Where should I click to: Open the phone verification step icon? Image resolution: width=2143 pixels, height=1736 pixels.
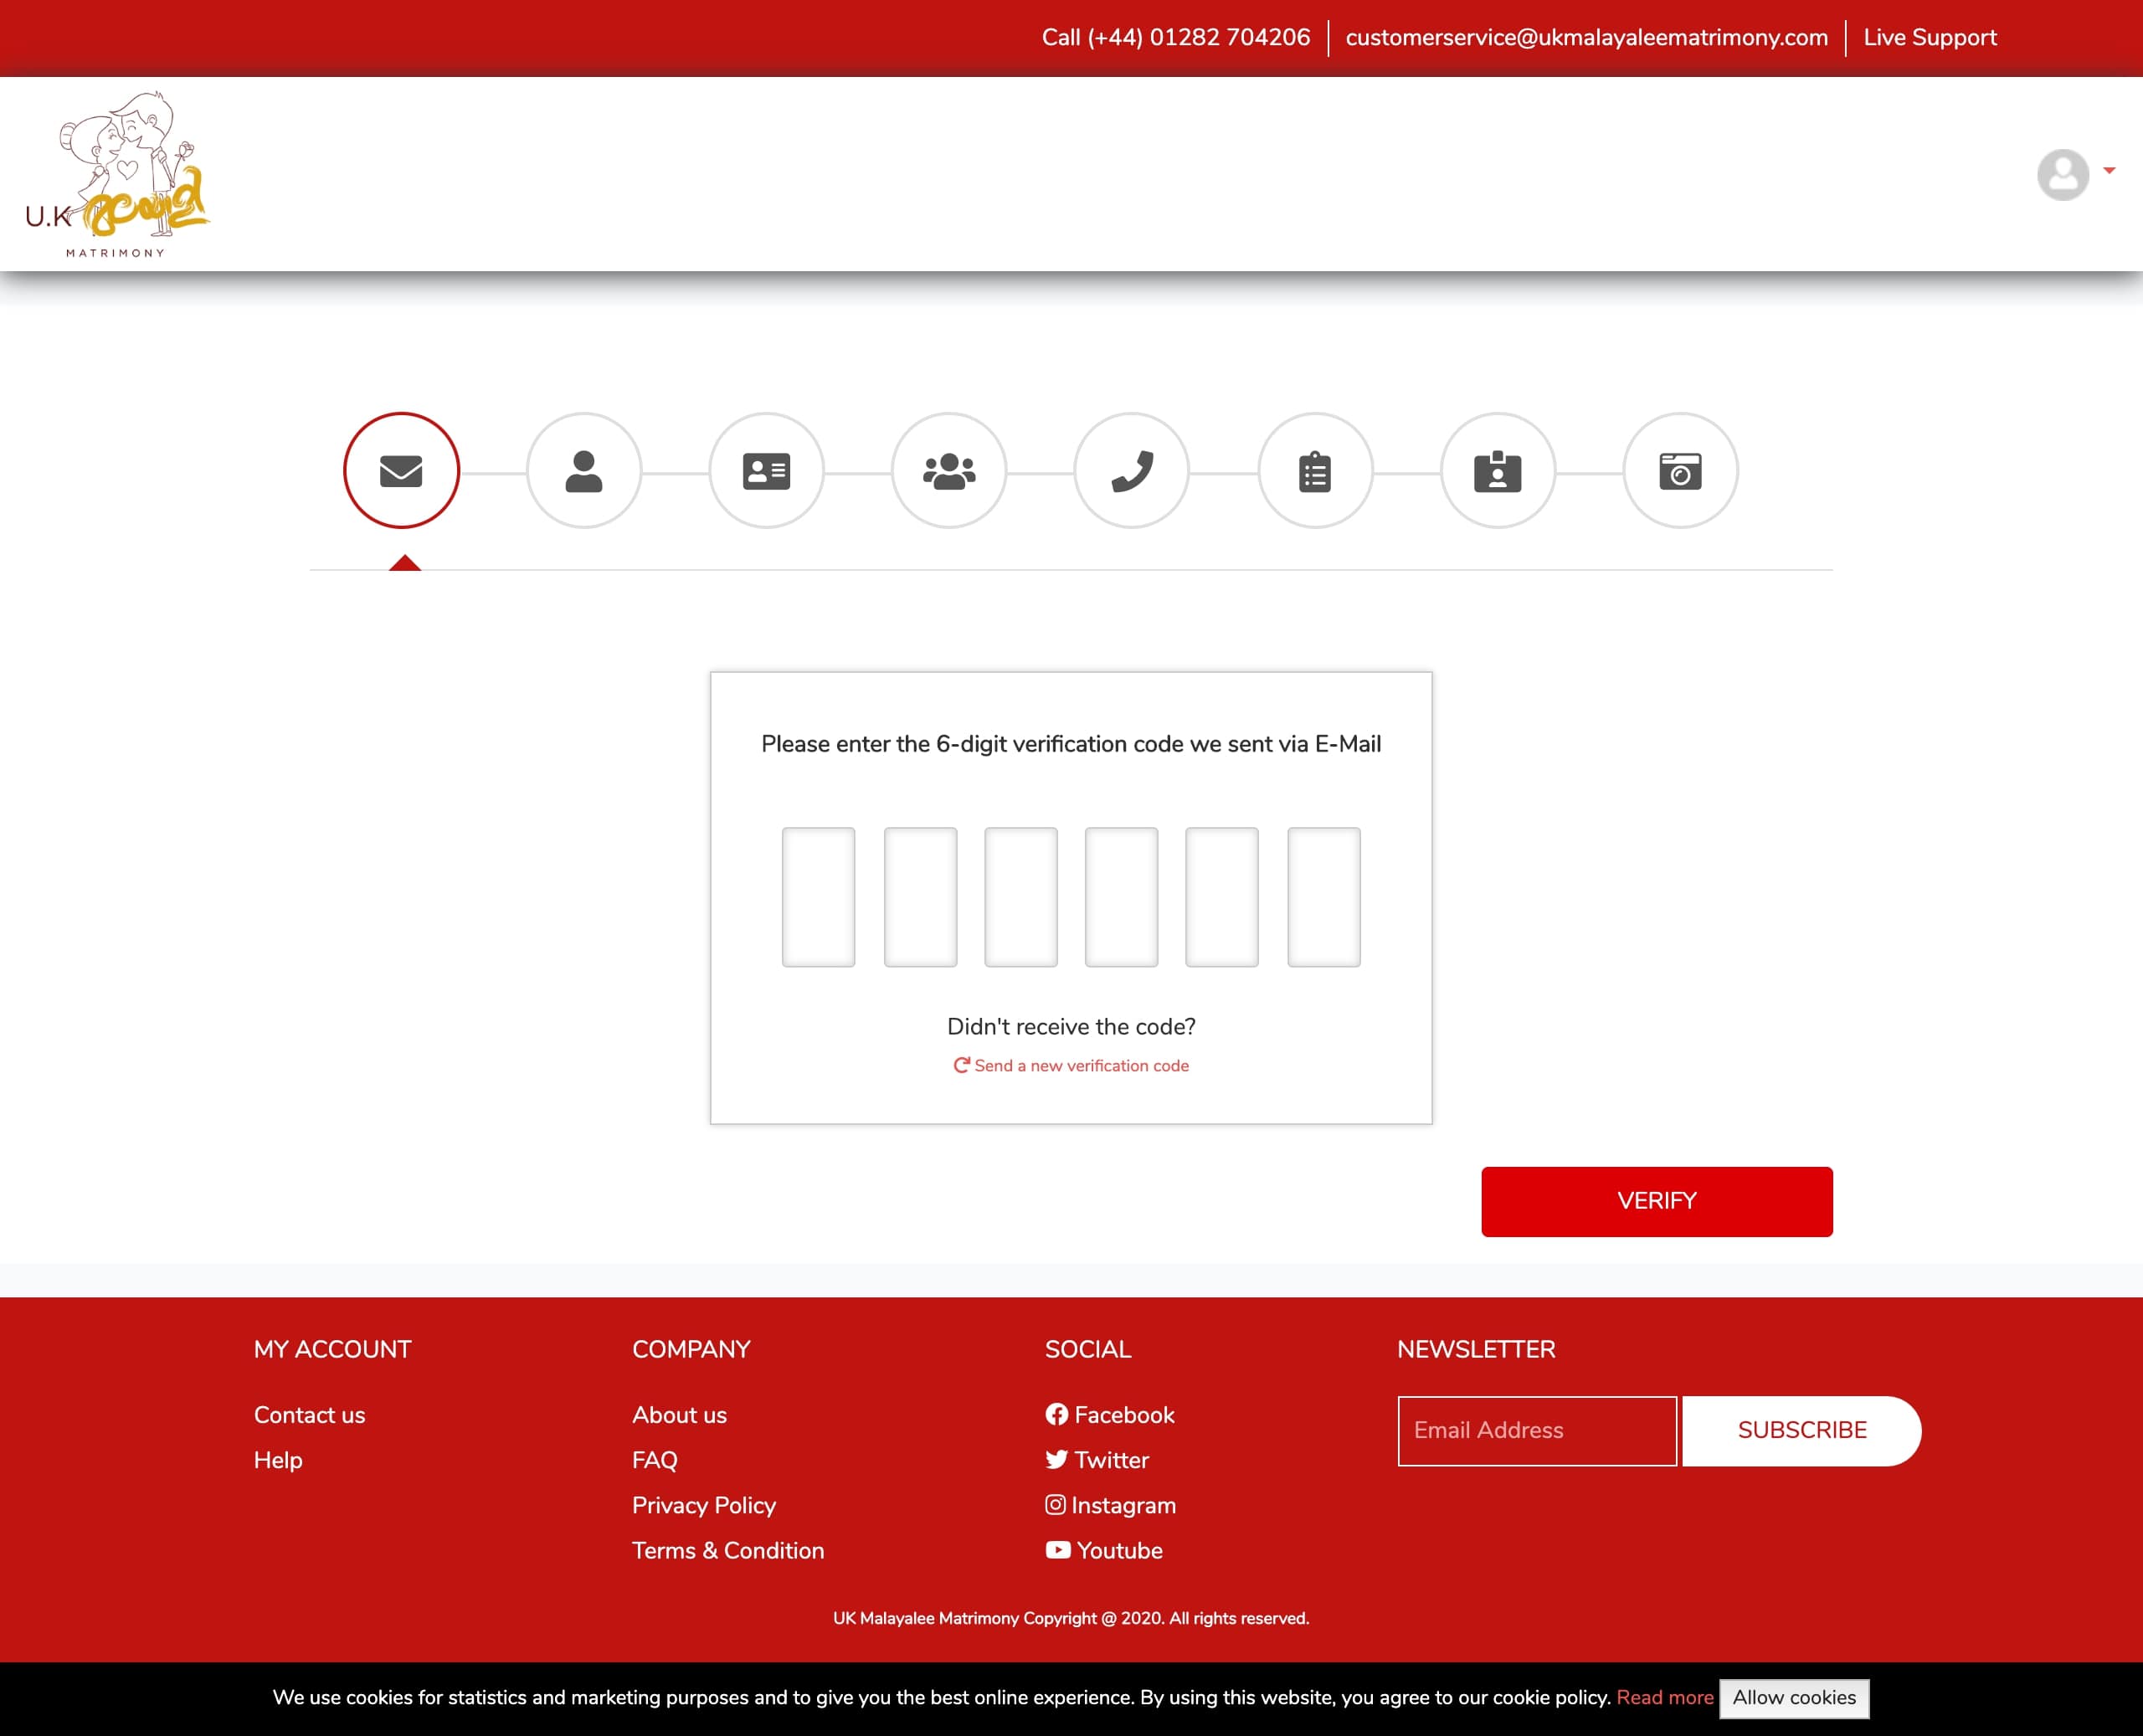click(1132, 470)
